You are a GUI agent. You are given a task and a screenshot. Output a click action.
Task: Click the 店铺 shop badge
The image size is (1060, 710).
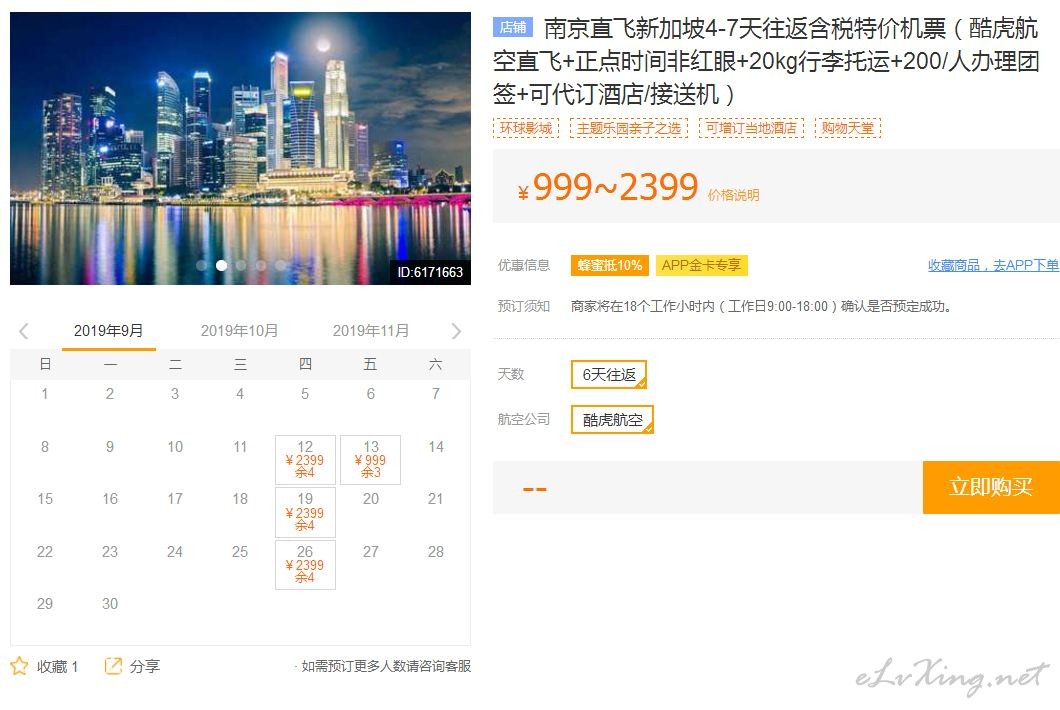[512, 27]
